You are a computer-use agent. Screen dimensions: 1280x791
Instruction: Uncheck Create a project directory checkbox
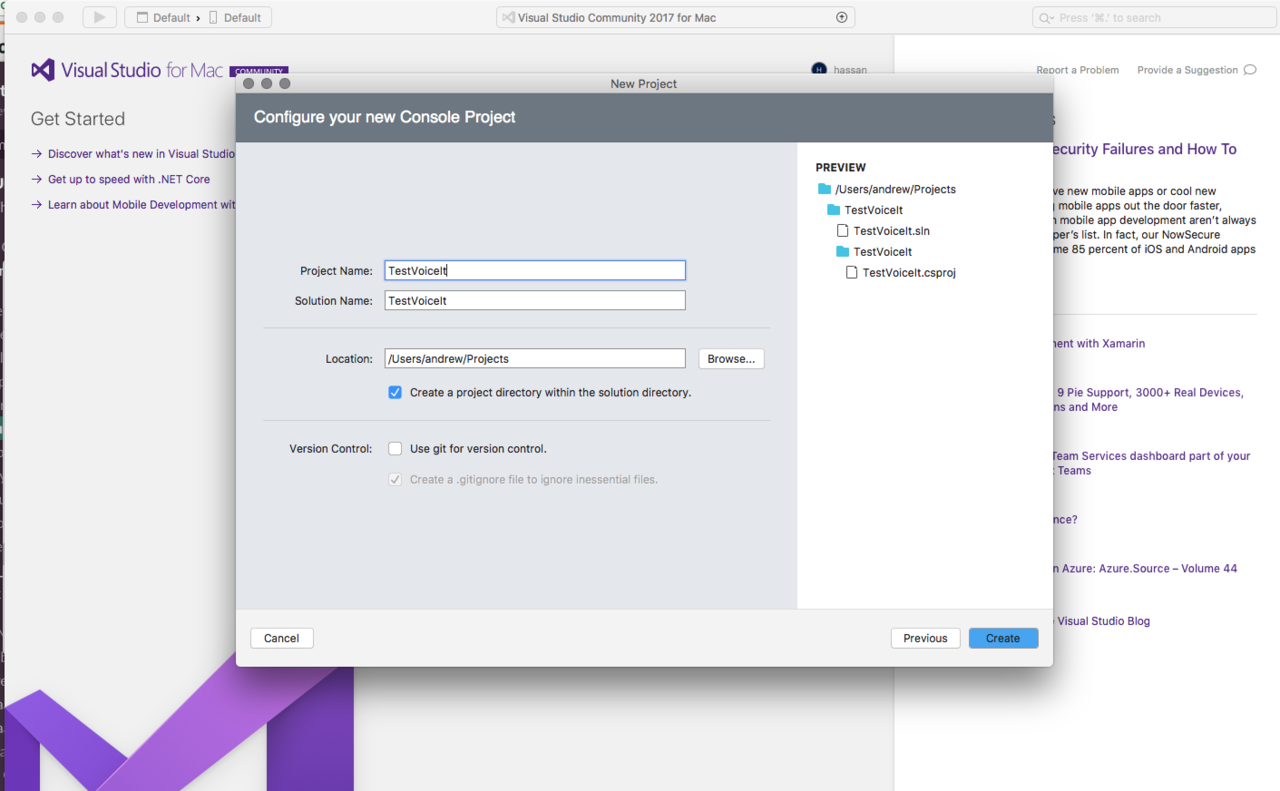[x=395, y=393]
